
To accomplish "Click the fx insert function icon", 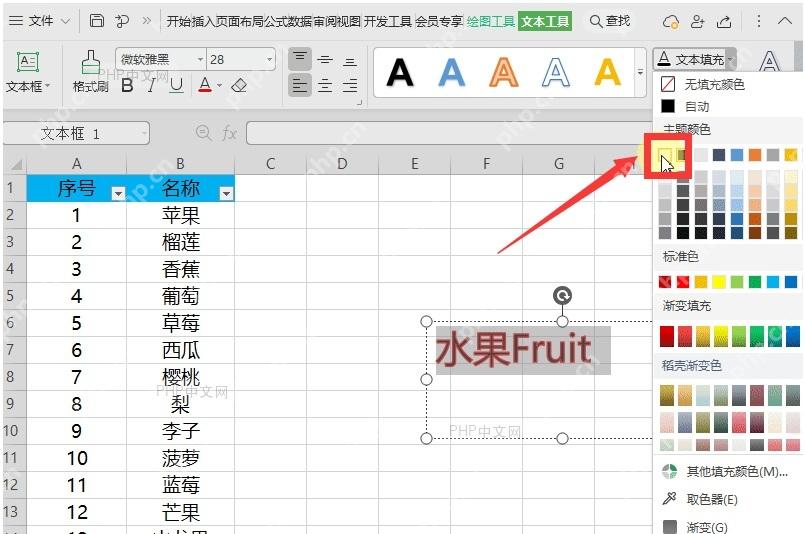I will (x=229, y=134).
